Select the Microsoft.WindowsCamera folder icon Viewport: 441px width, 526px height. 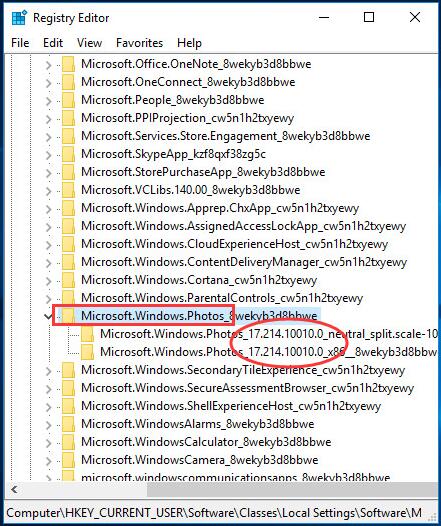[x=68, y=460]
